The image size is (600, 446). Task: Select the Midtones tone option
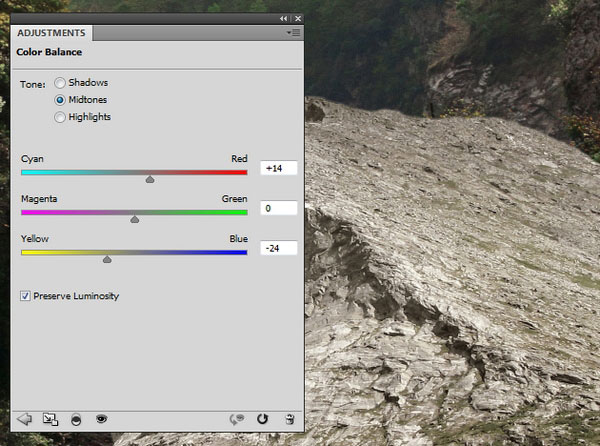point(60,100)
